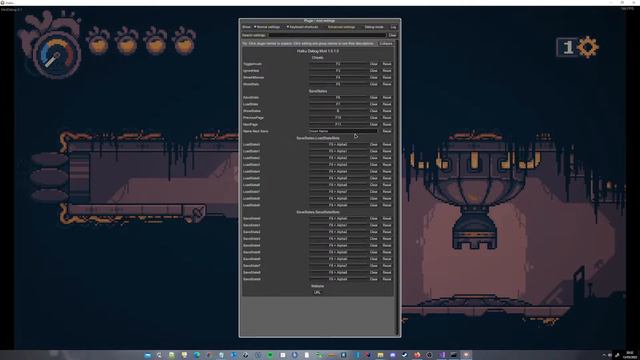Viewport: 640px width, 360px height.
Task: Click the SaveState3 key binding field
Action: click(338, 239)
